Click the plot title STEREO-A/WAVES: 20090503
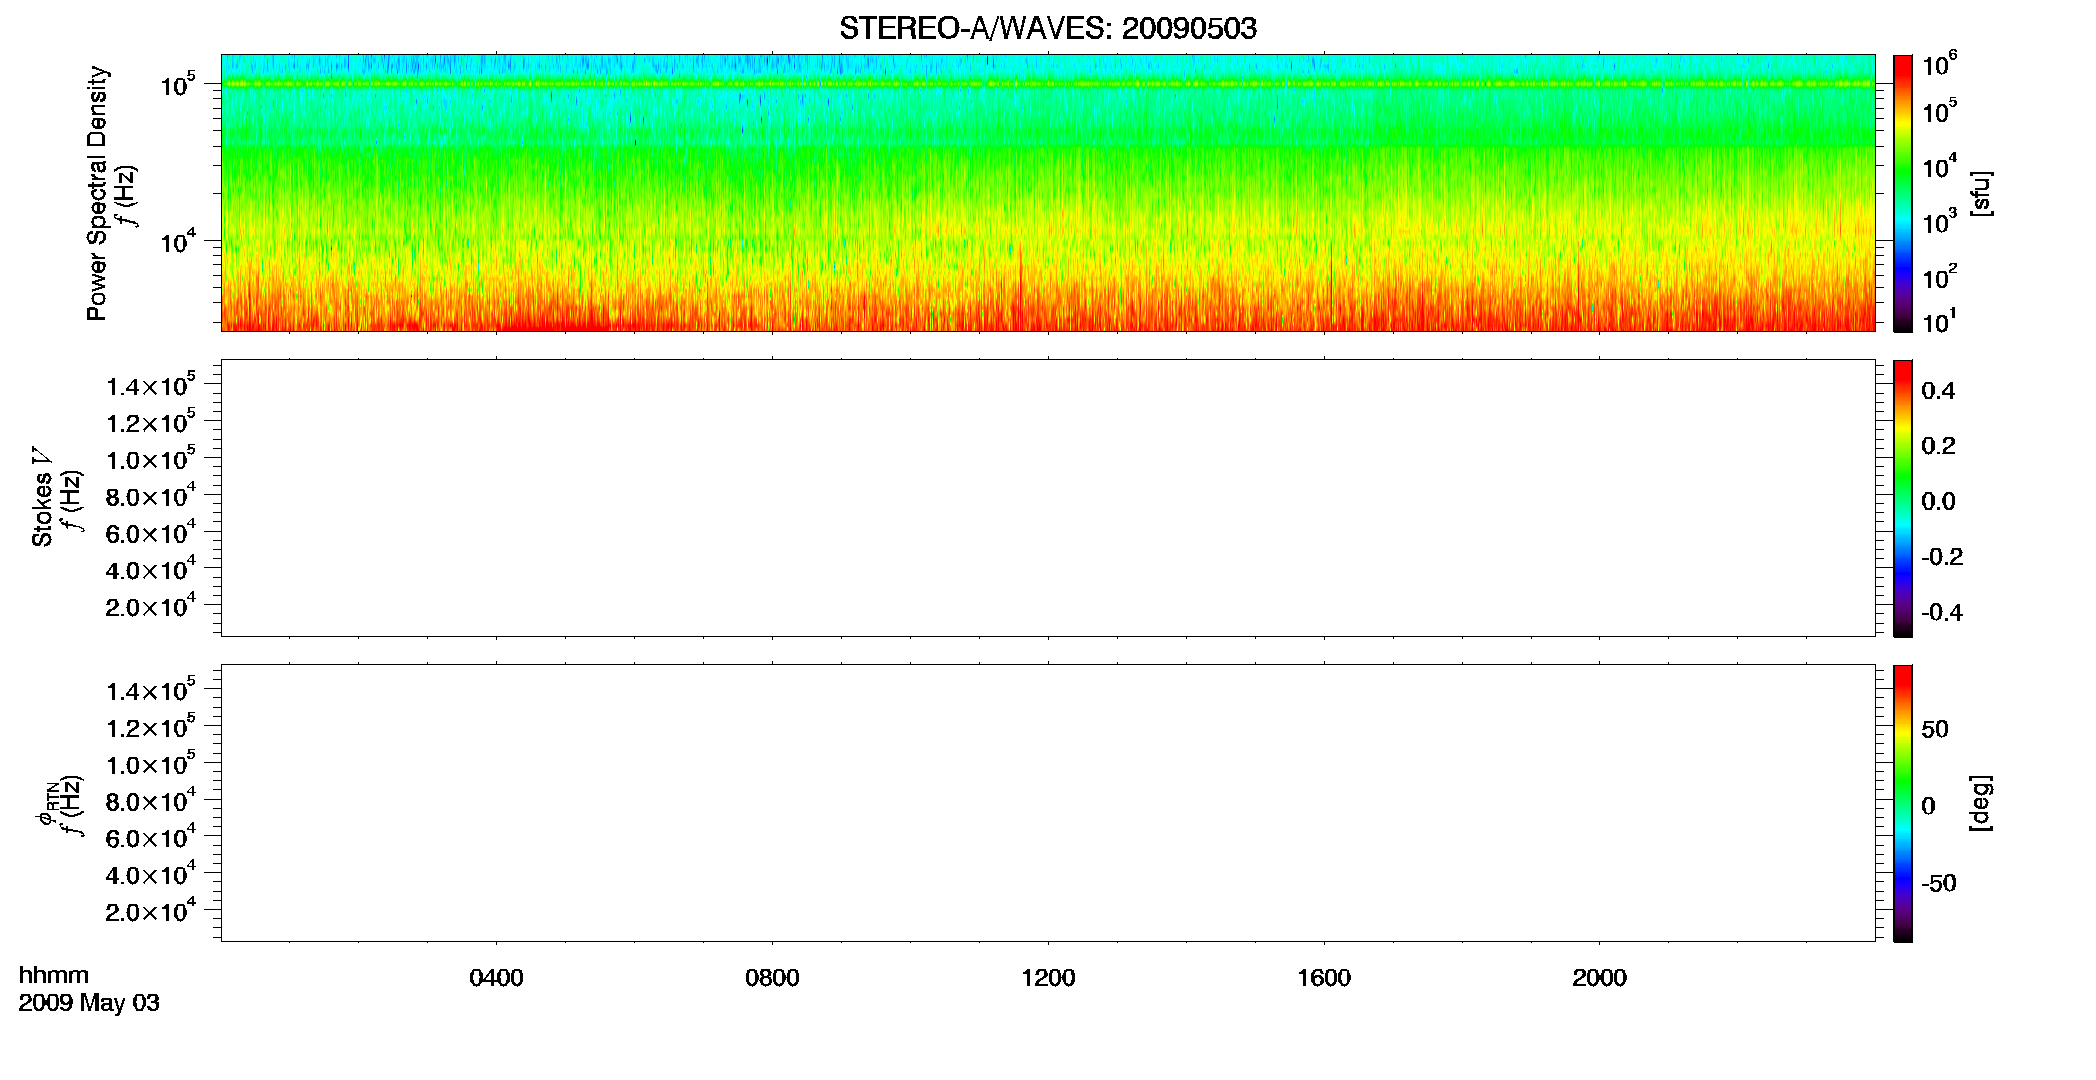Image resolution: width=2096 pixels, height=1080 pixels. pos(1048,28)
